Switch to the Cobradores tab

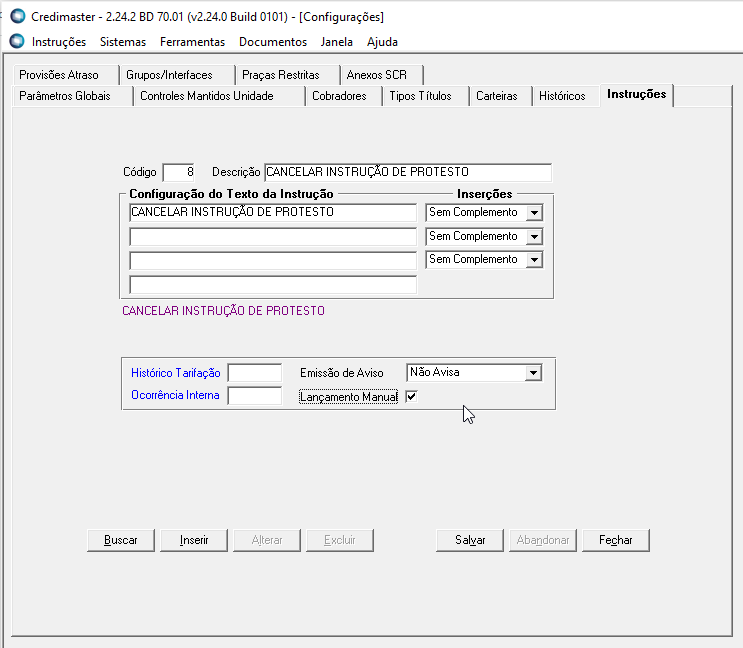[x=344, y=96]
